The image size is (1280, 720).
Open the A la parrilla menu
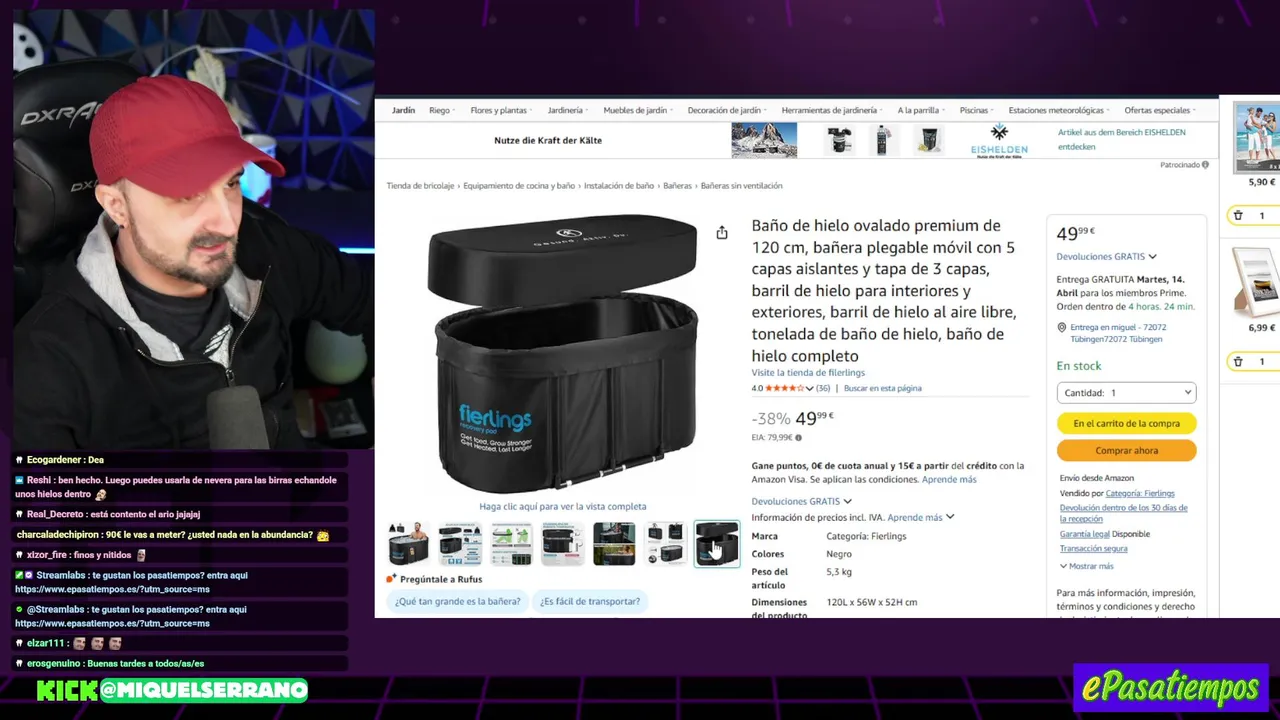click(x=921, y=110)
